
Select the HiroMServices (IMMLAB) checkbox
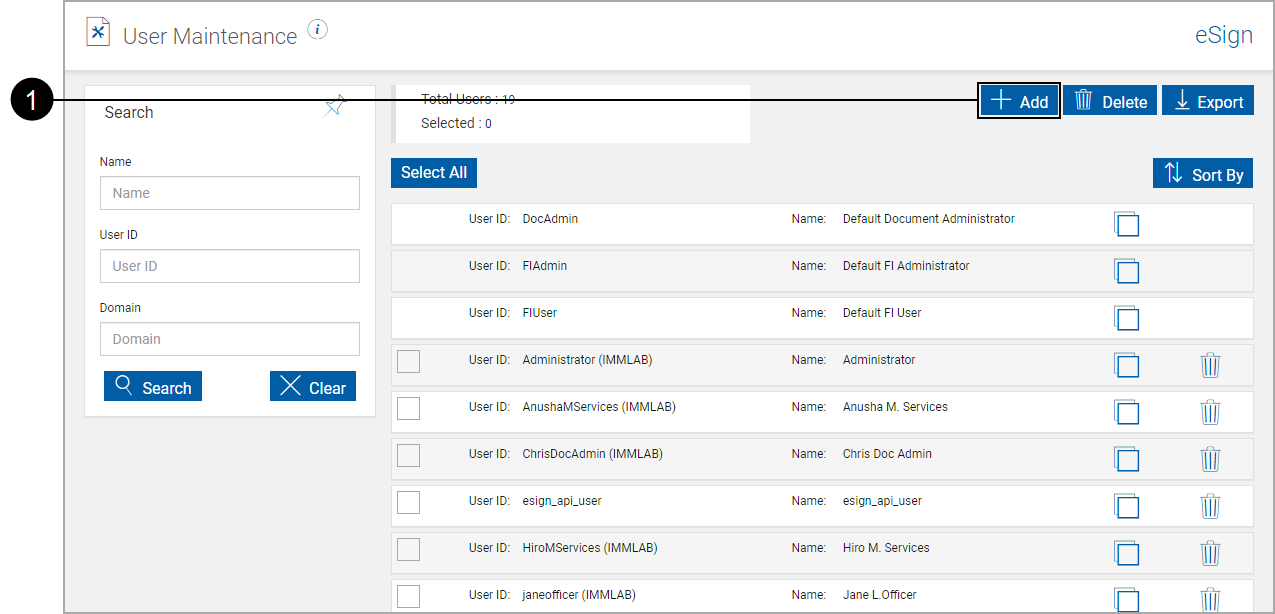(408, 549)
